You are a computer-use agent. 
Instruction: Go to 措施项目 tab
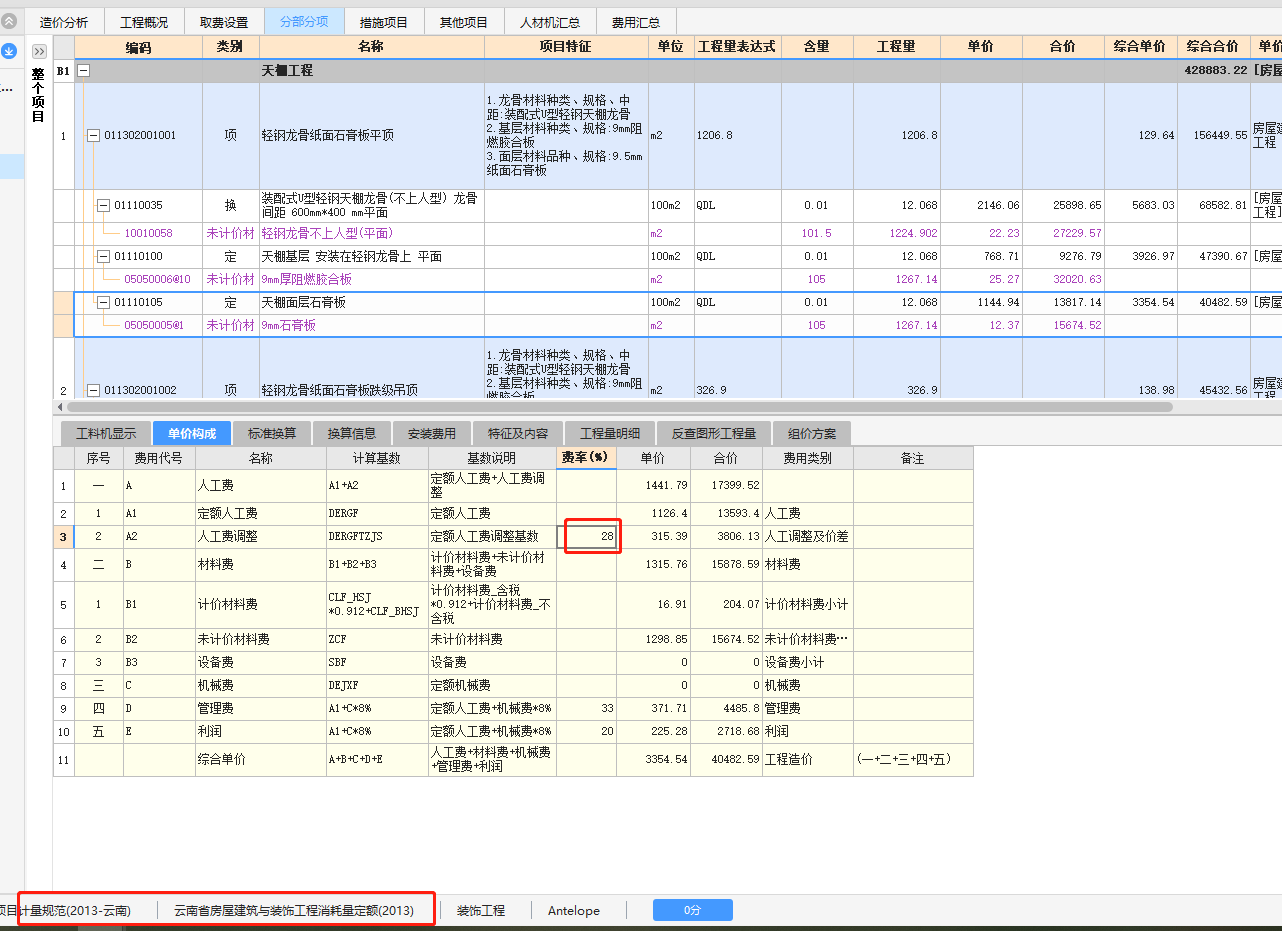click(384, 22)
